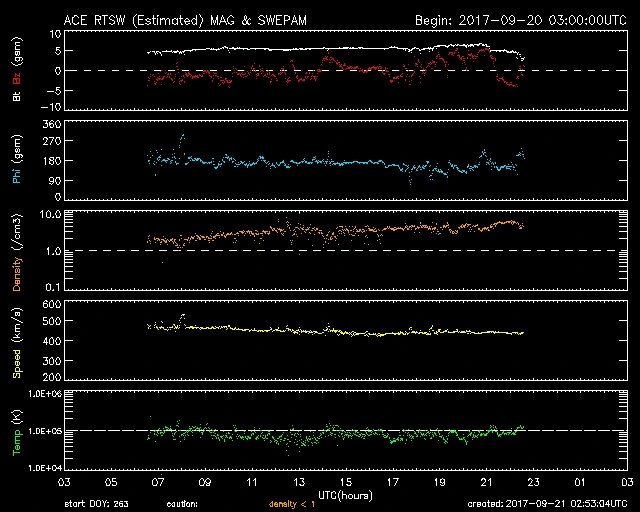Click the 'caution:' footer label
This screenshot has width=640, height=512.
[x=182, y=504]
